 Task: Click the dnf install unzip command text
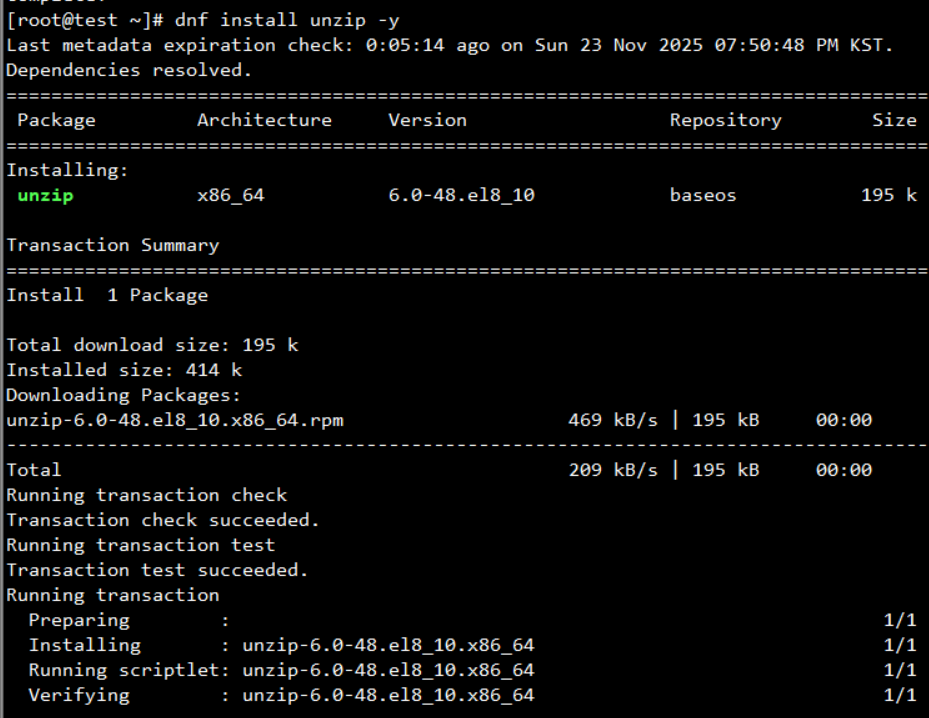(287, 21)
